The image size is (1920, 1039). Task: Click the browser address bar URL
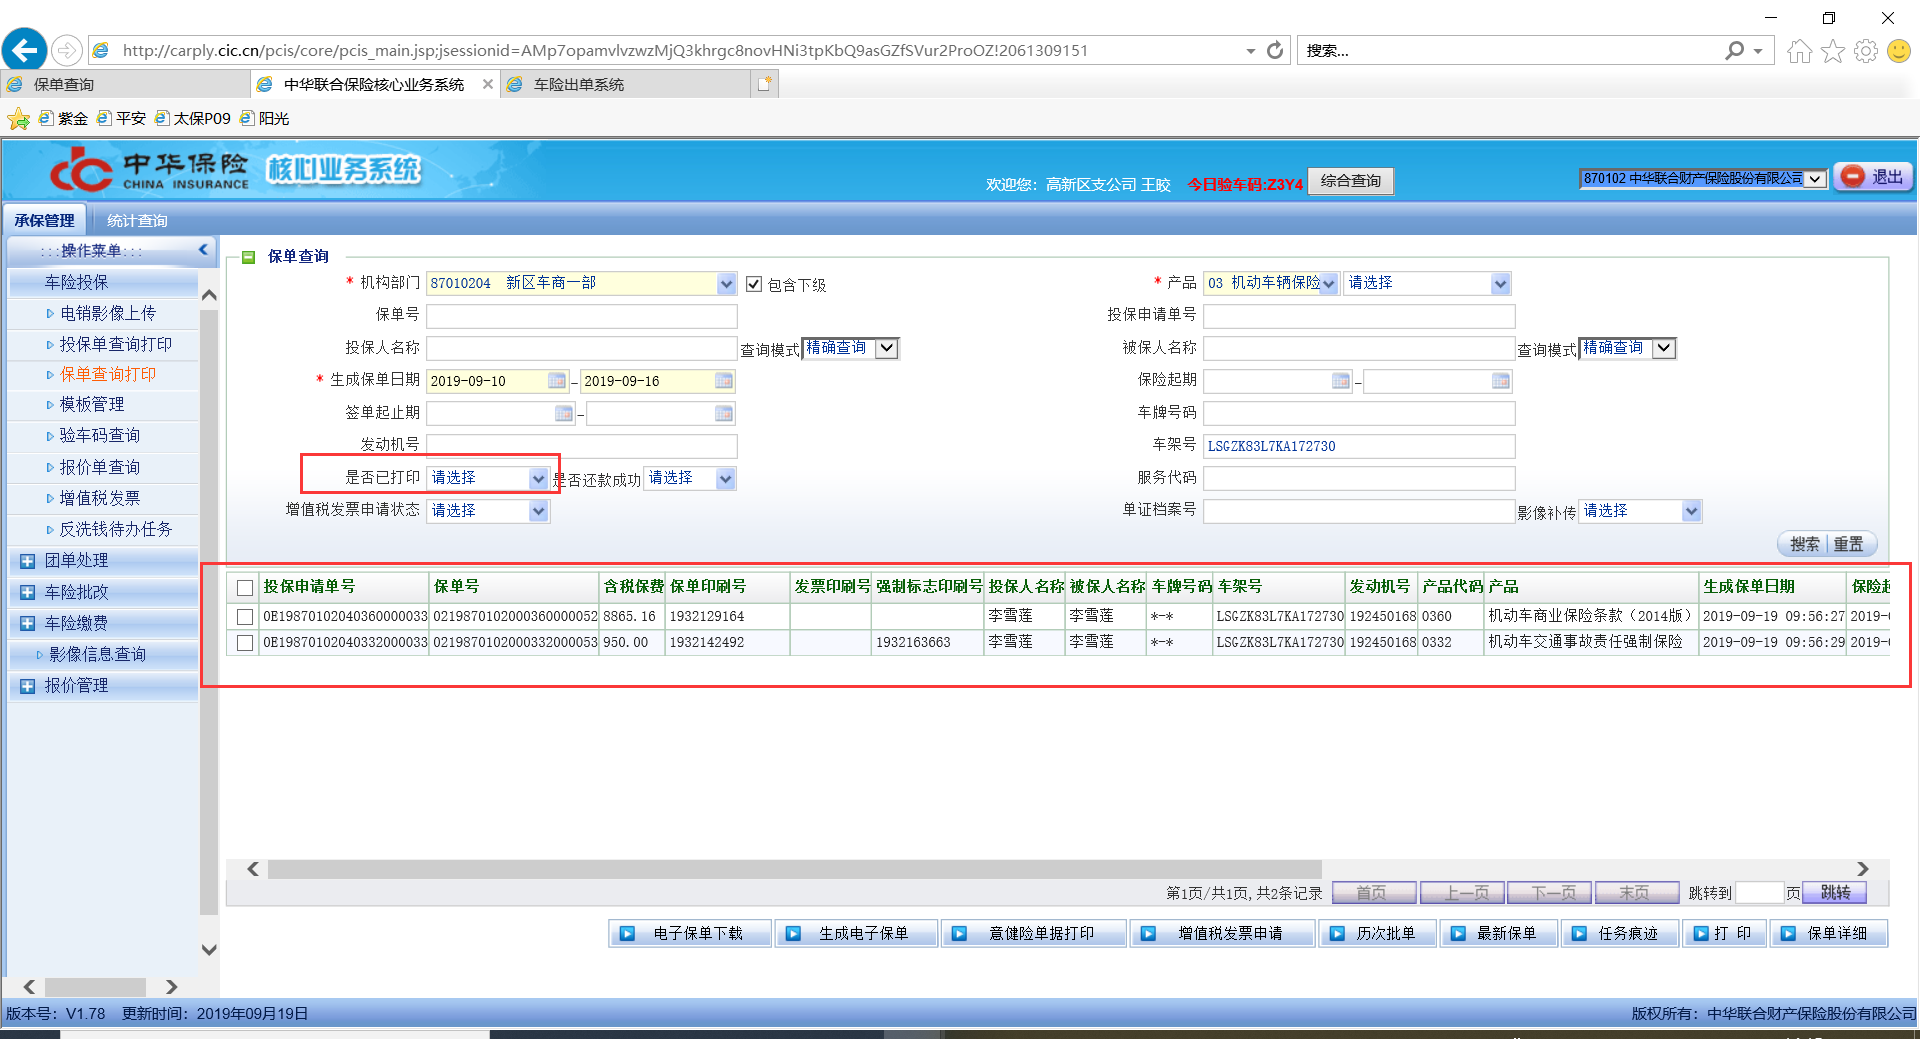click(x=605, y=50)
